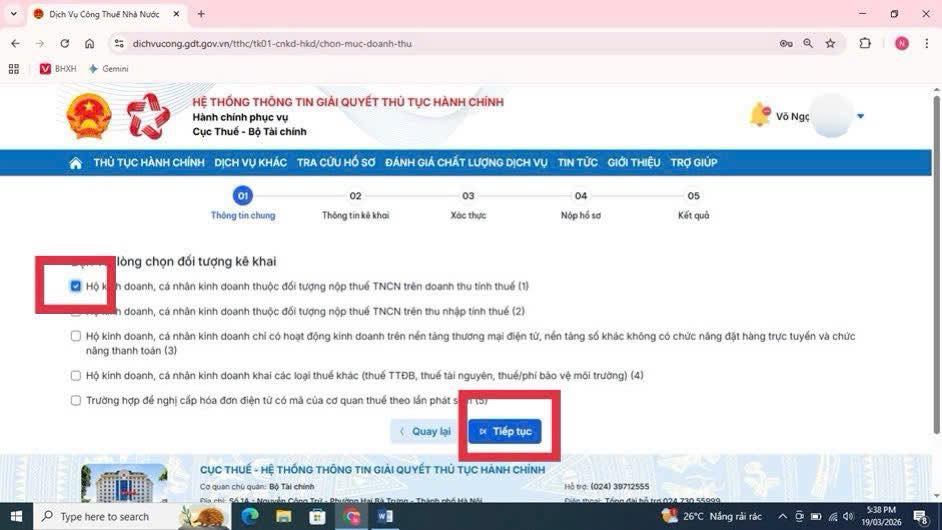
Task: Open the Gemini bookmark
Action: coord(109,69)
